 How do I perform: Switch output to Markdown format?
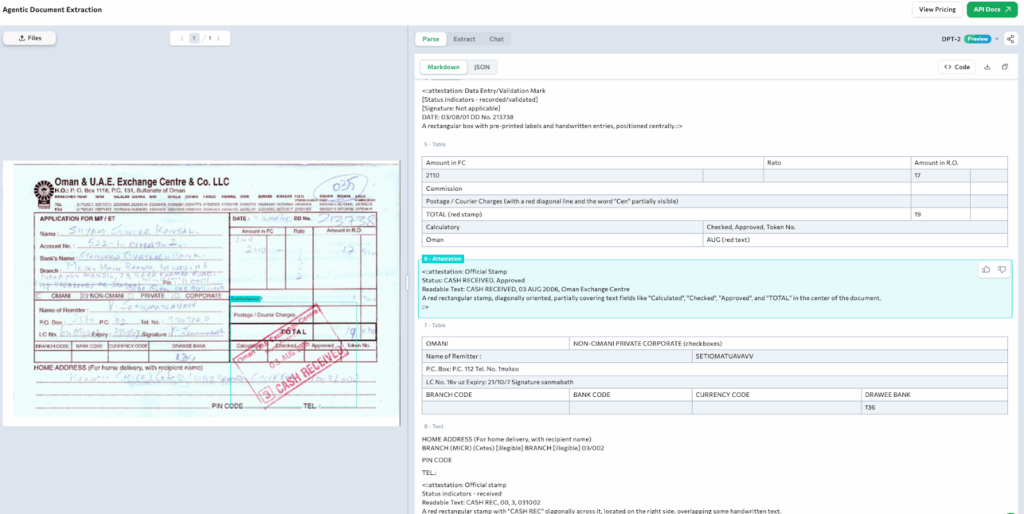coord(443,67)
